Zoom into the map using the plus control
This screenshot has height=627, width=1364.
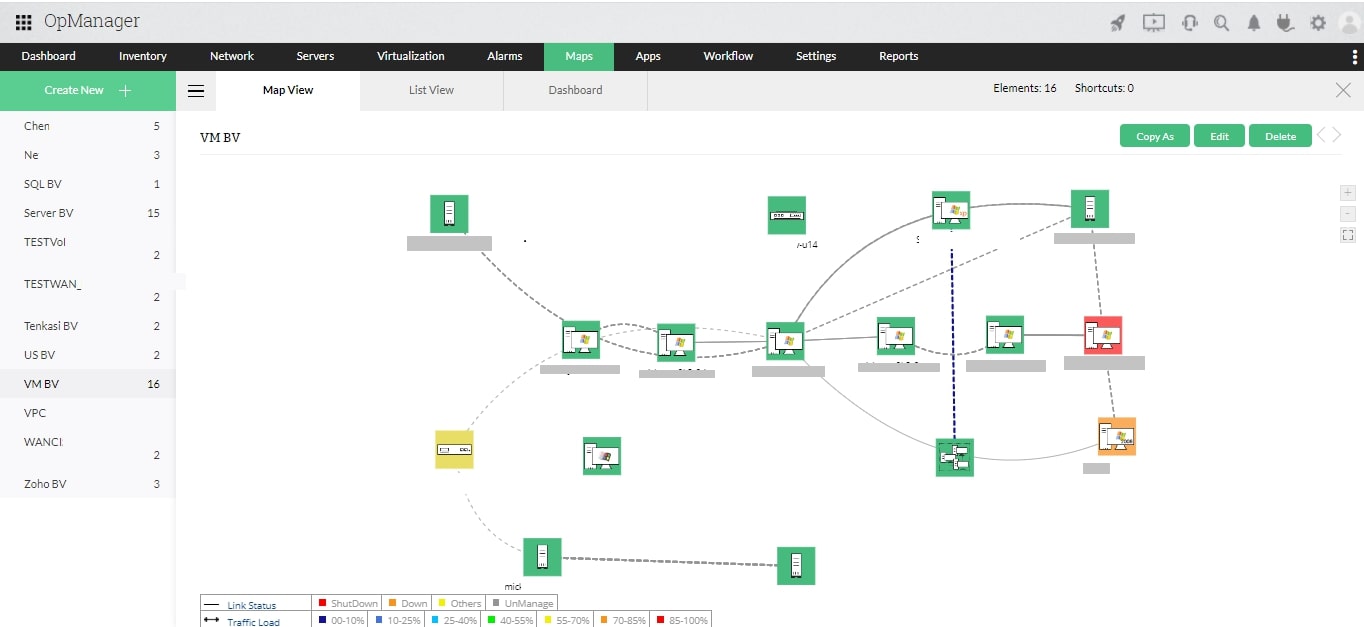(x=1348, y=192)
